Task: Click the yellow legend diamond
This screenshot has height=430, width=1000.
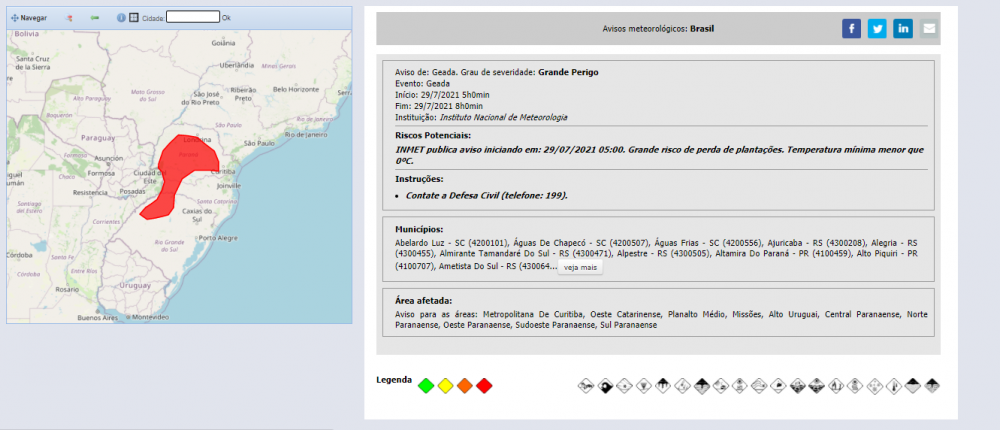Action: (x=446, y=386)
